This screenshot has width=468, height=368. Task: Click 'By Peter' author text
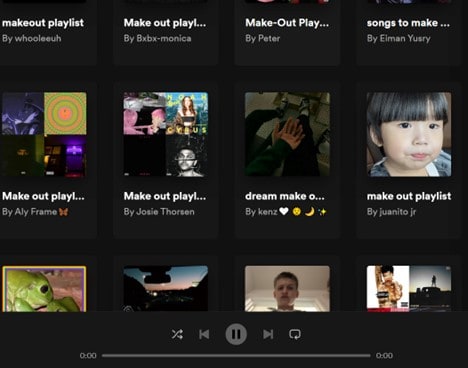tap(263, 38)
